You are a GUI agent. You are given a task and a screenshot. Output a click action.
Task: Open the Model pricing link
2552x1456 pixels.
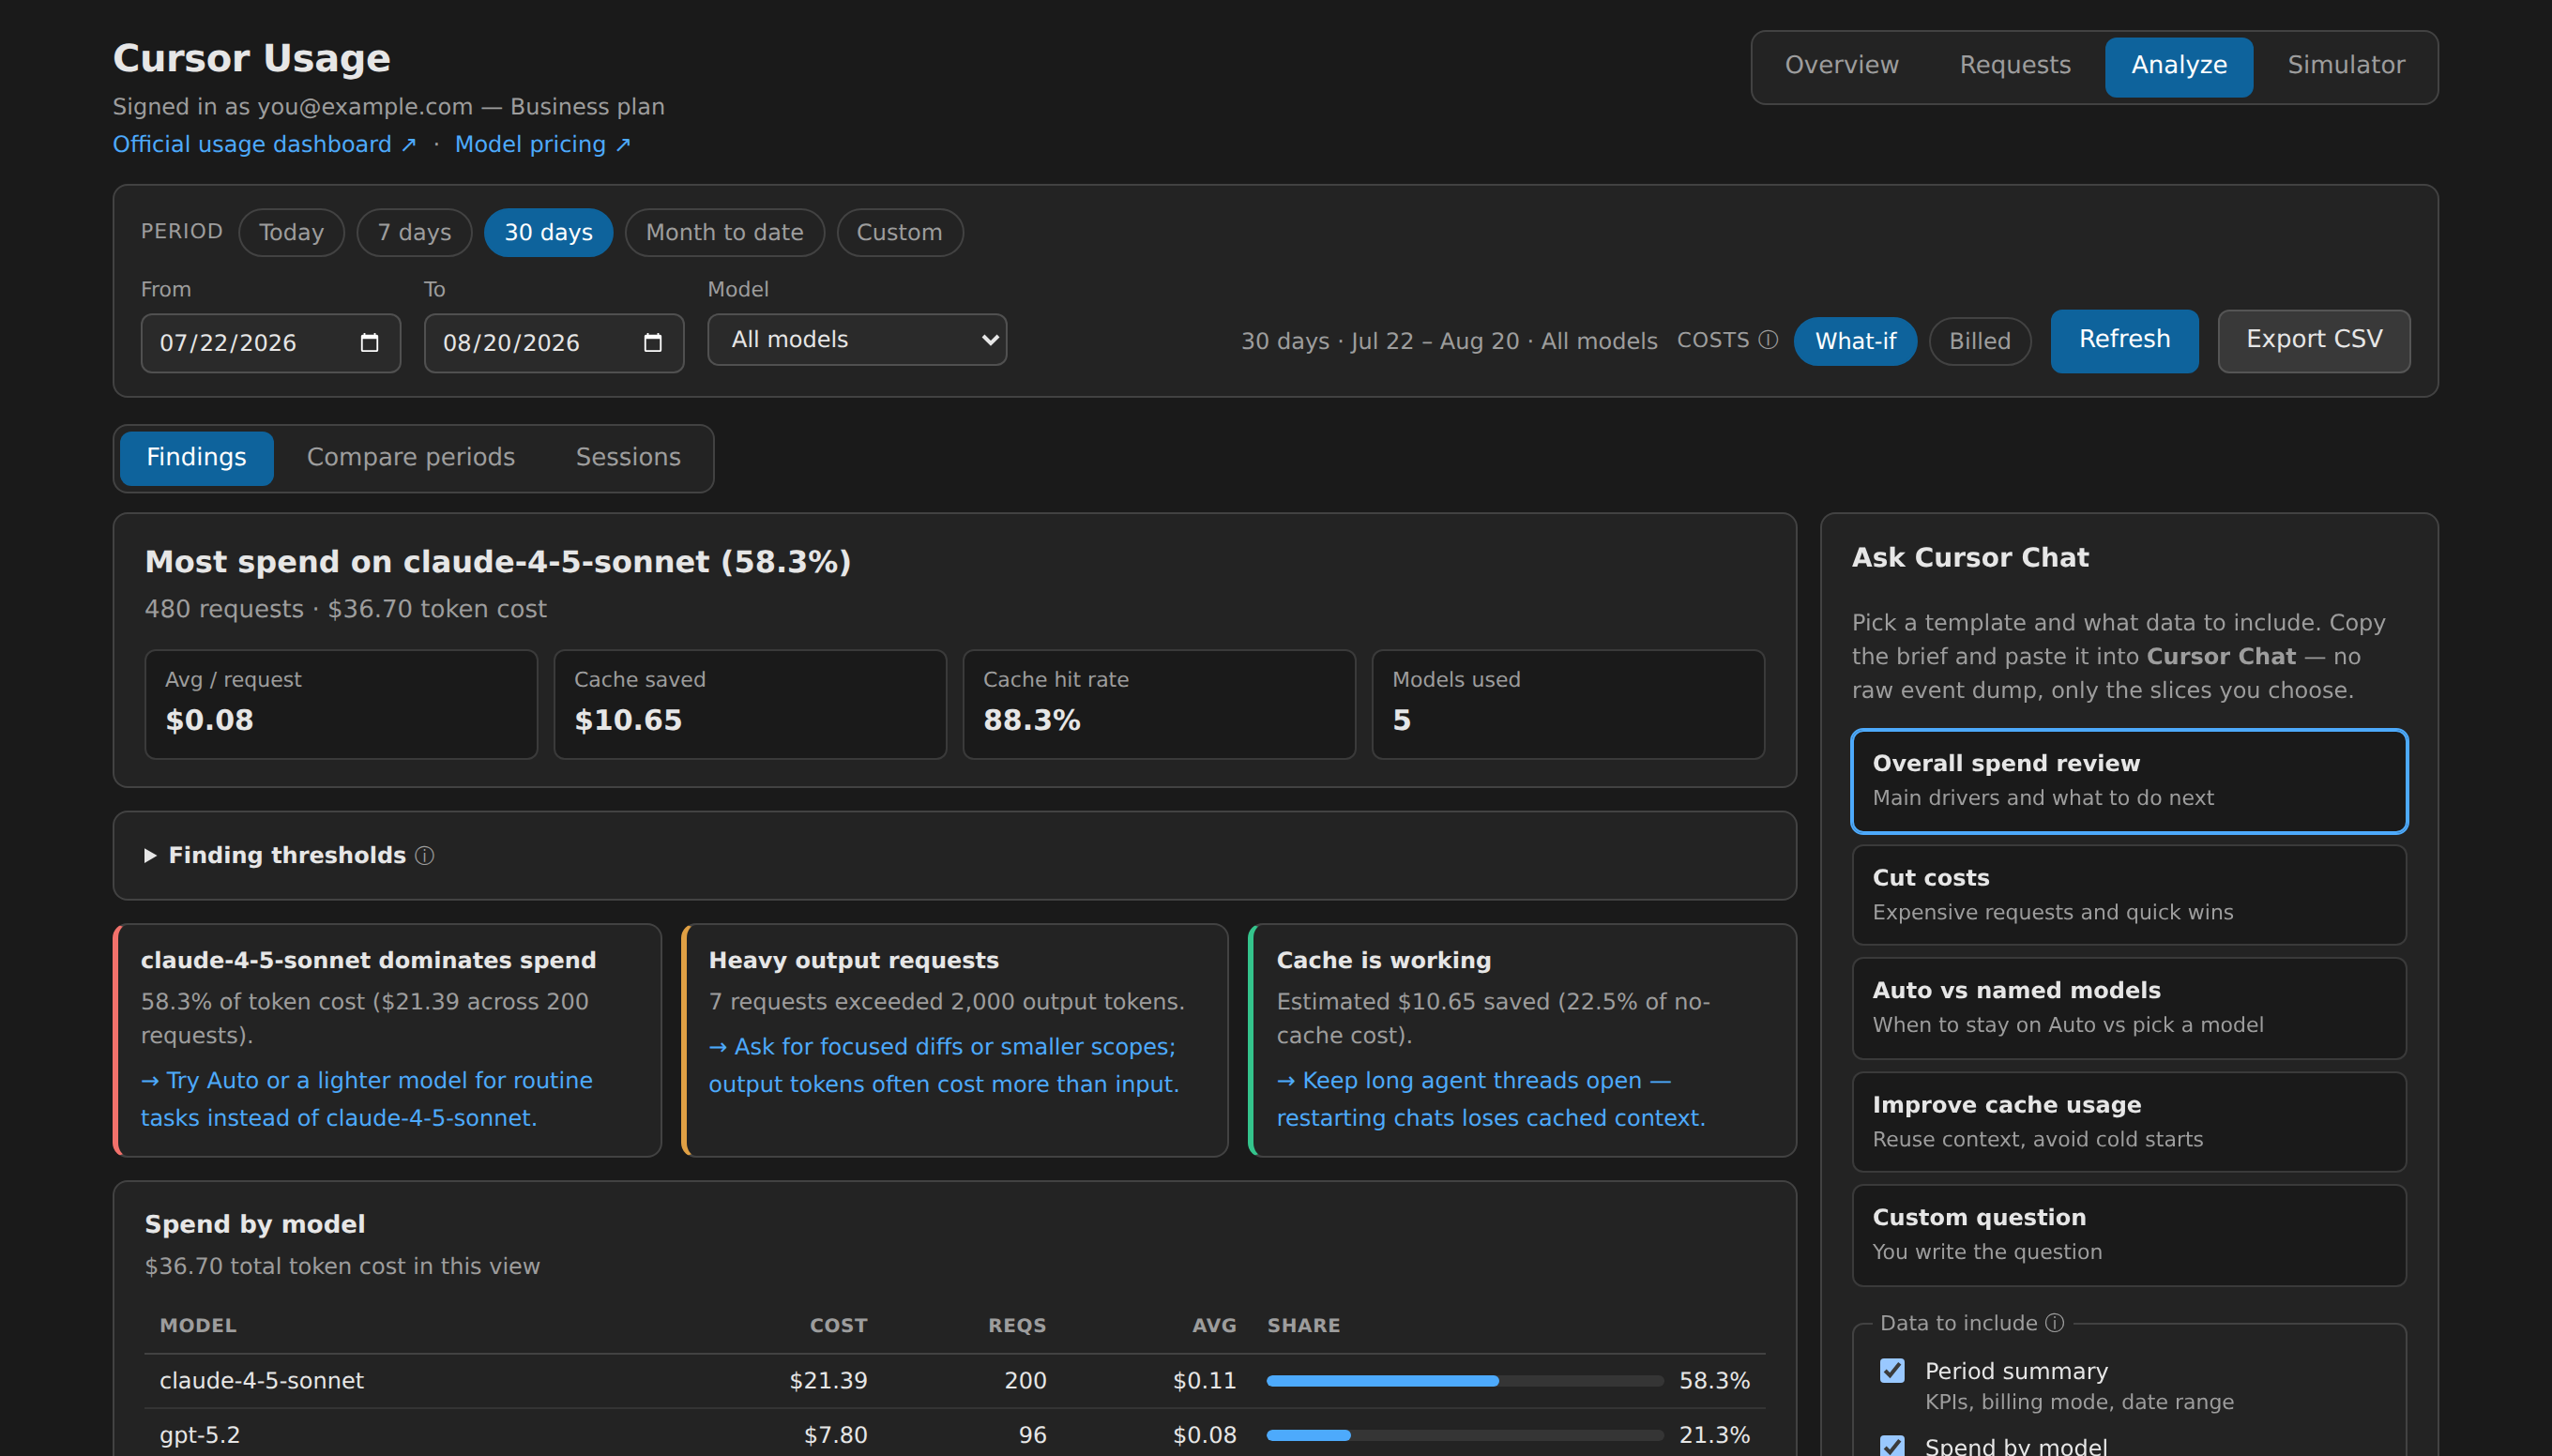(x=543, y=145)
